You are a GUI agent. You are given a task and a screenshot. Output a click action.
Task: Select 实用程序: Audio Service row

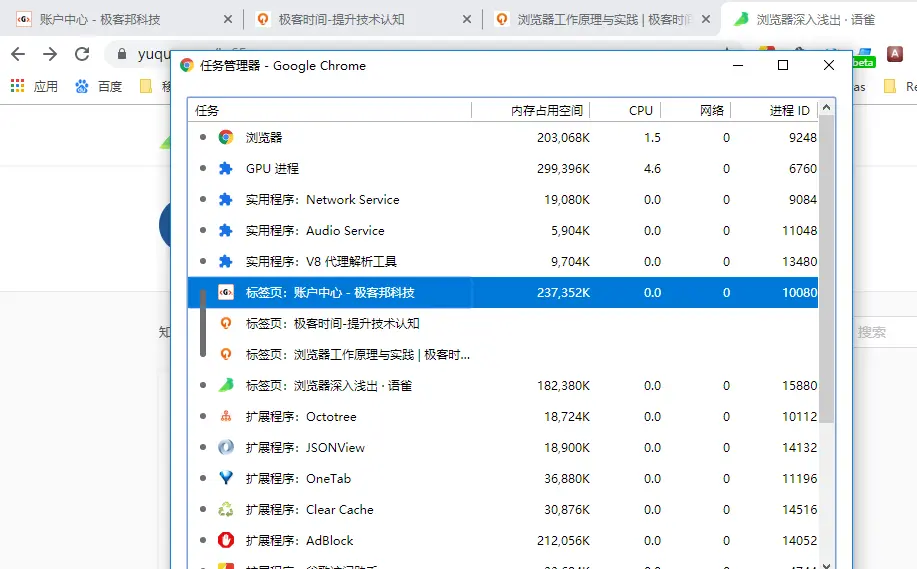[x=503, y=230]
